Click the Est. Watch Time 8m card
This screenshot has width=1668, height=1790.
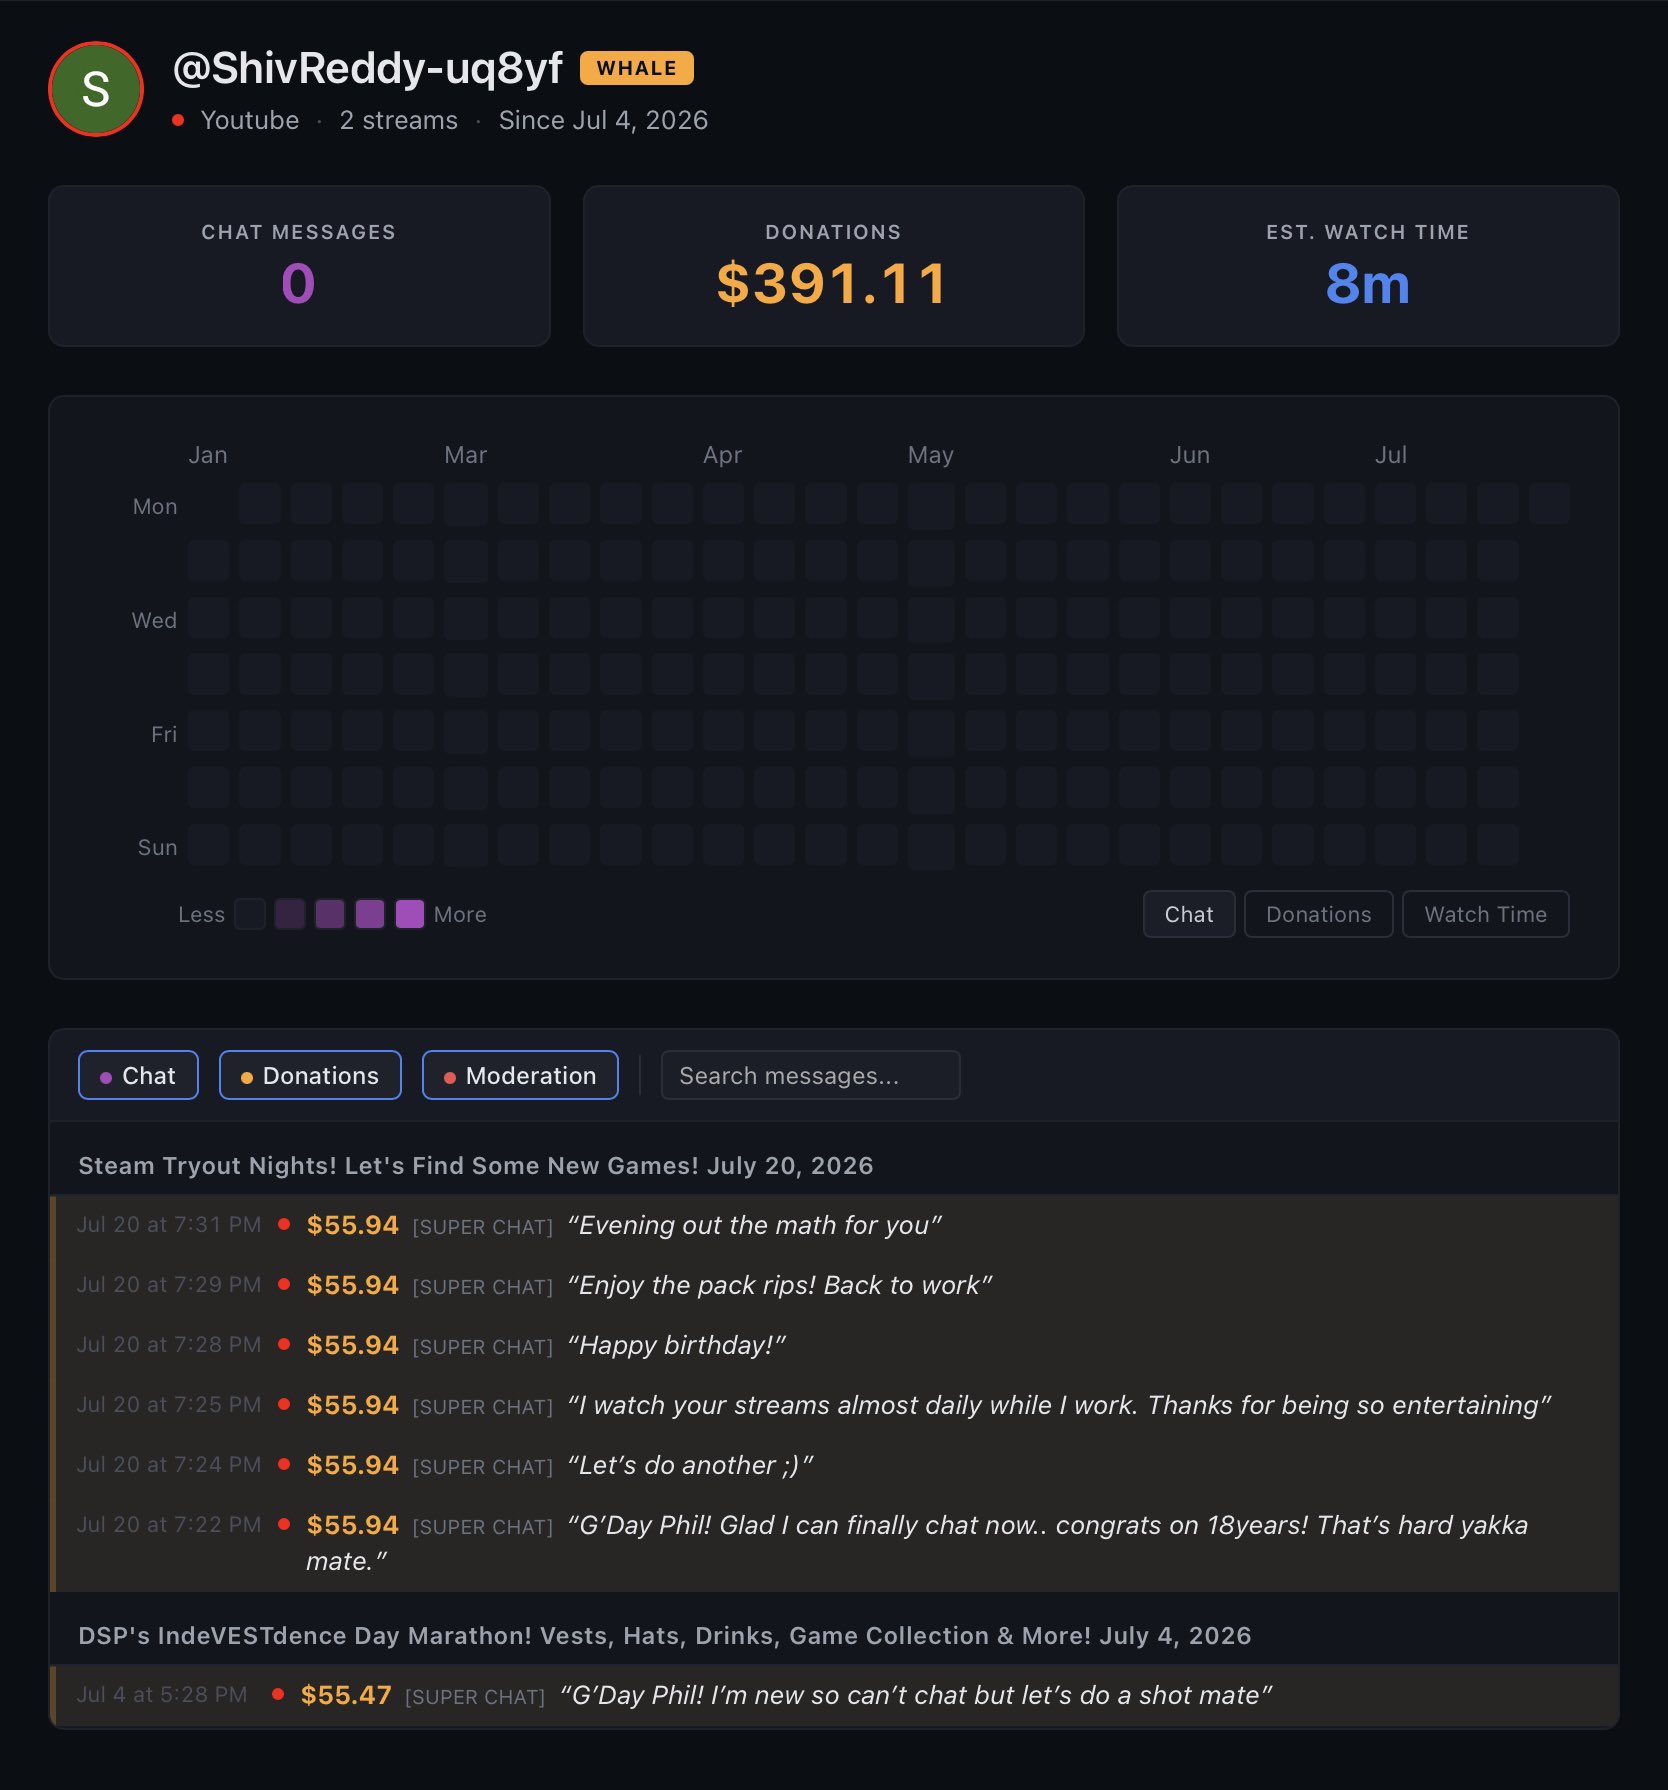click(x=1368, y=266)
